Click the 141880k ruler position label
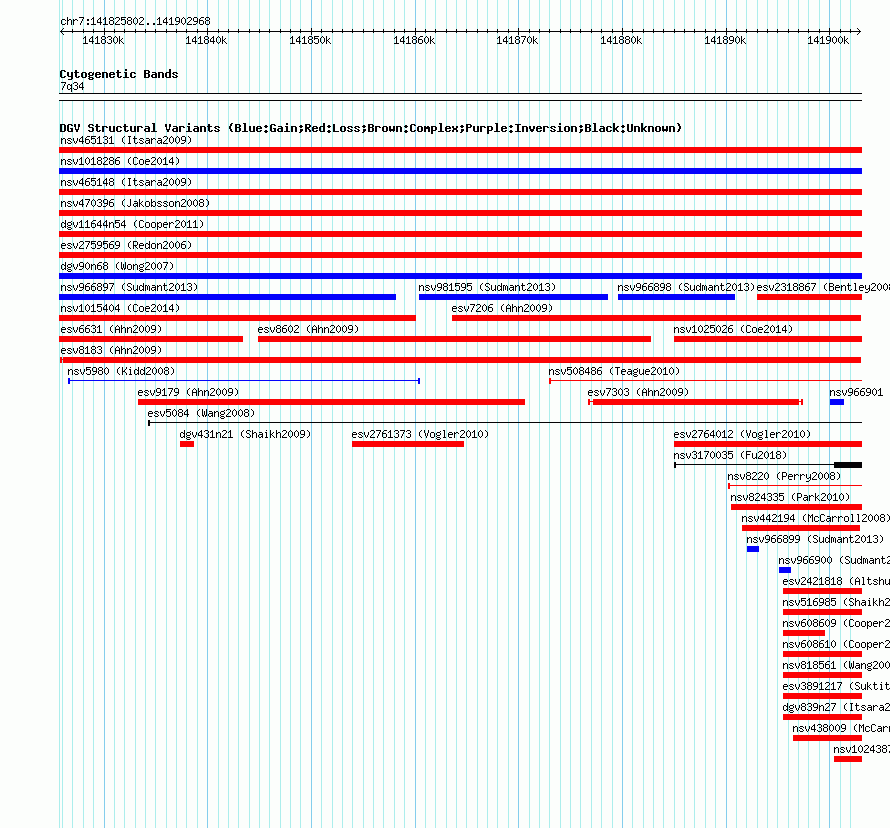Screen dimensions: 890x828 coord(622,40)
